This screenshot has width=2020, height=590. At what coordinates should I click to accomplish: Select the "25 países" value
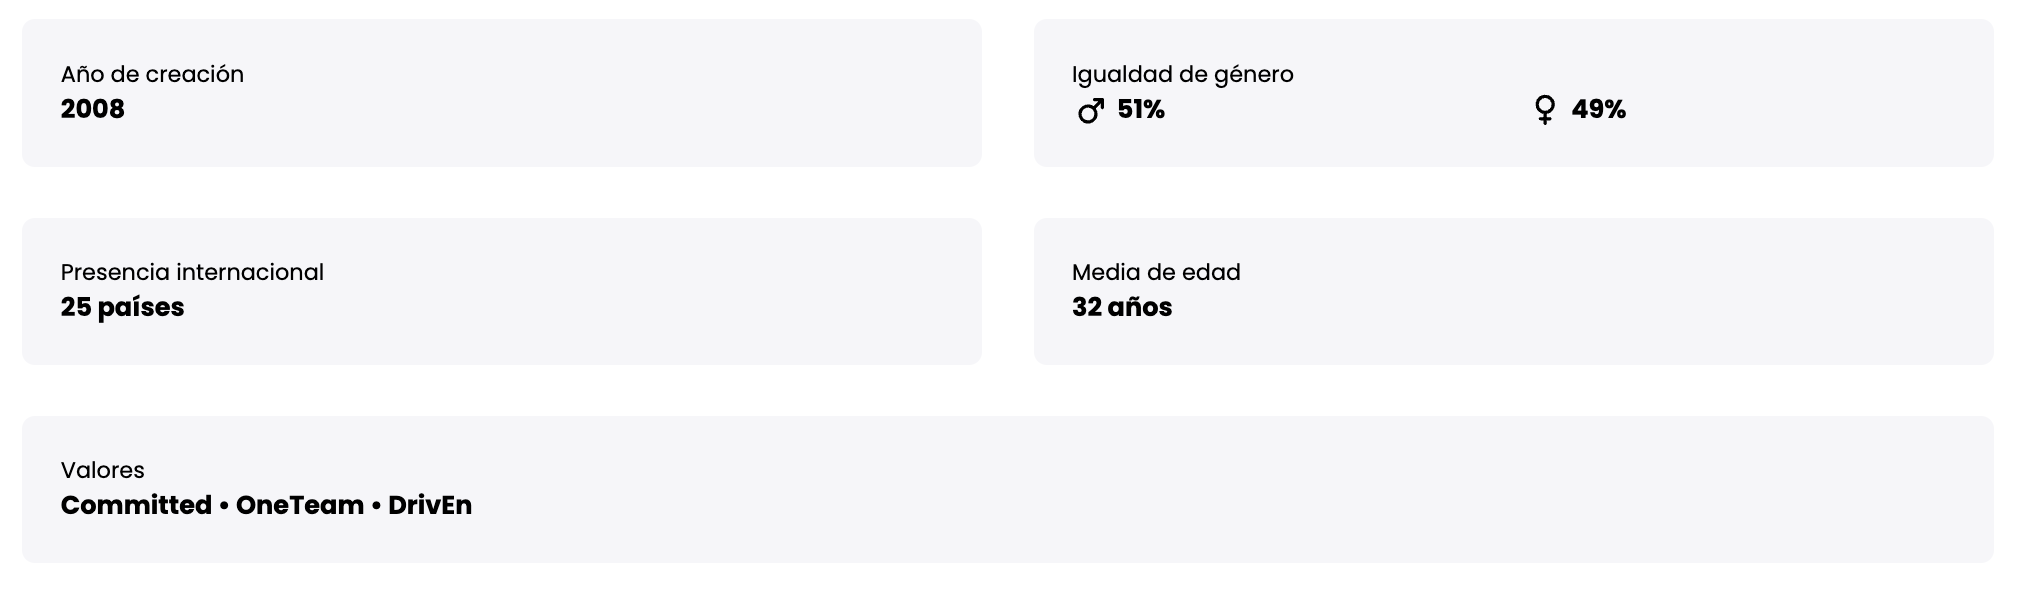click(122, 307)
